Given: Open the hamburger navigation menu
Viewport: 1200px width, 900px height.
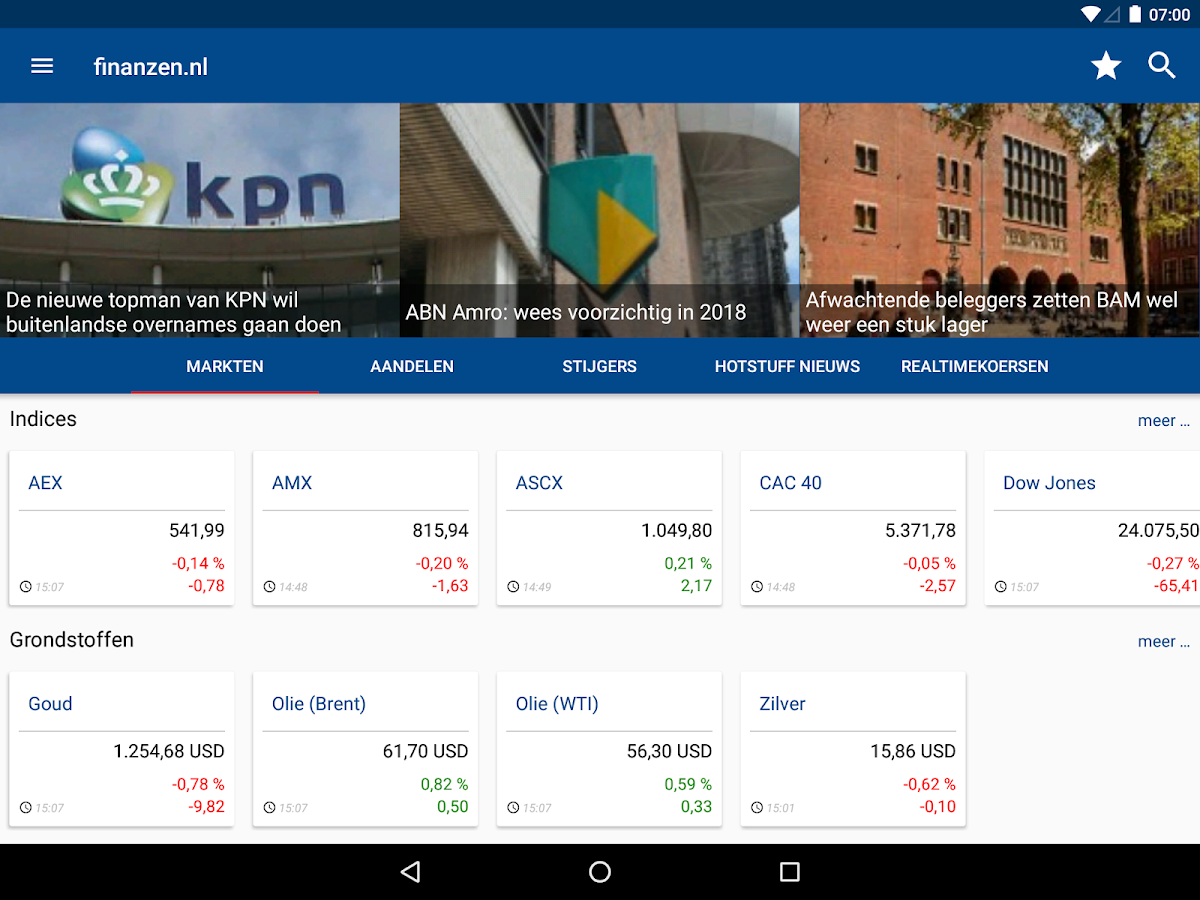Looking at the screenshot, I should (42, 66).
